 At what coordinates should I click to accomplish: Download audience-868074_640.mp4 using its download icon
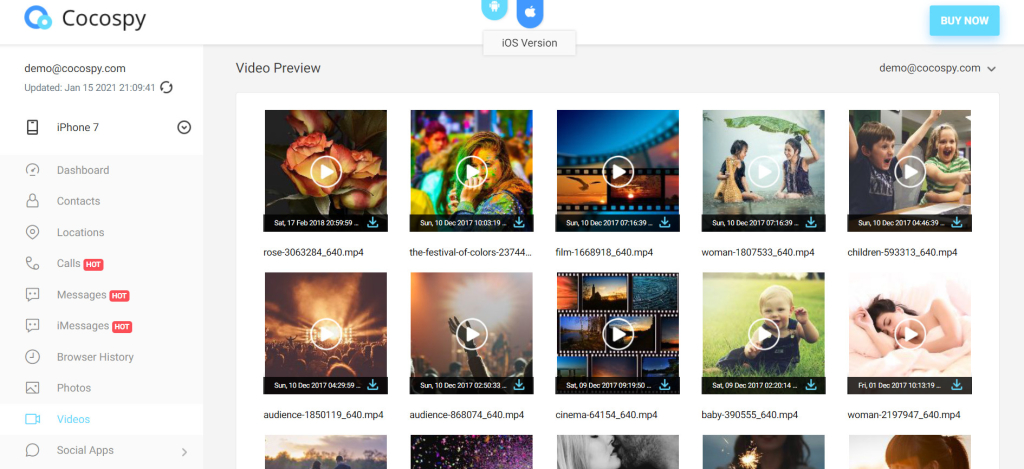tap(519, 385)
